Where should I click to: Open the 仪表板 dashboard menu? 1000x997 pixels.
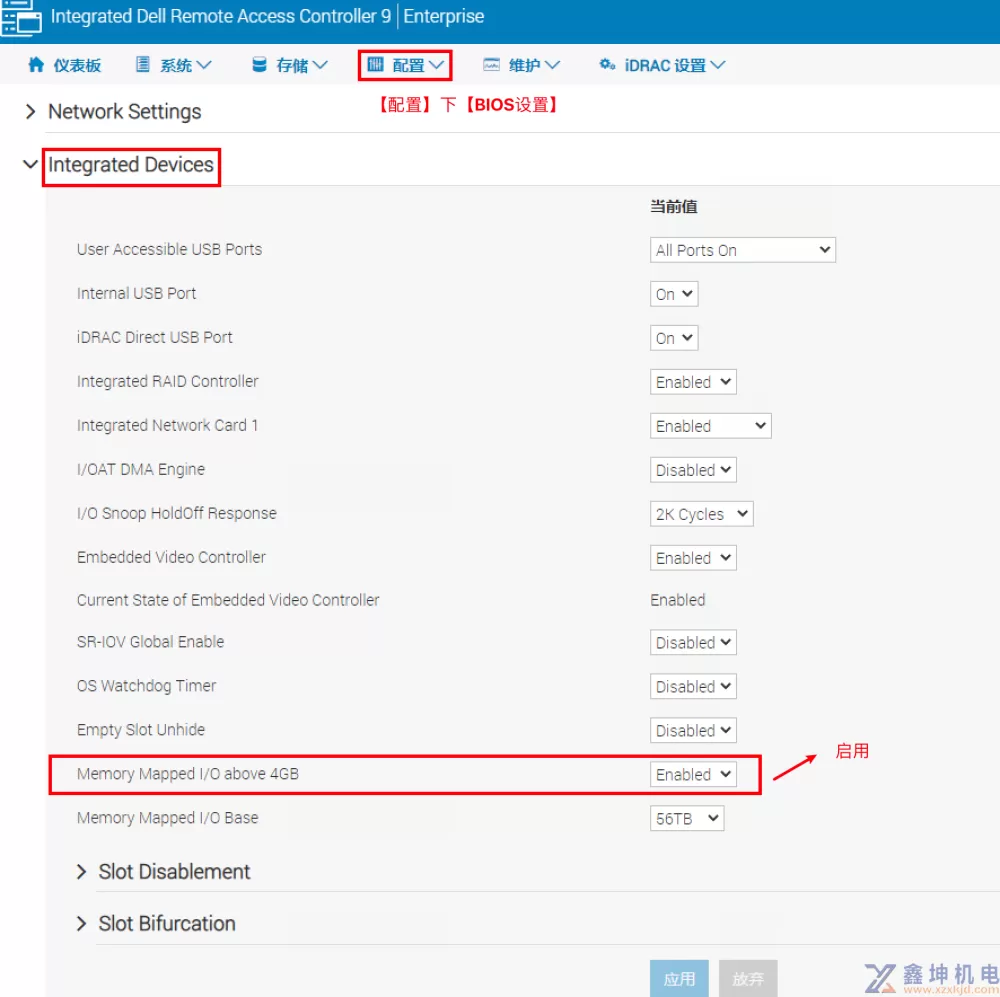[x=64, y=65]
